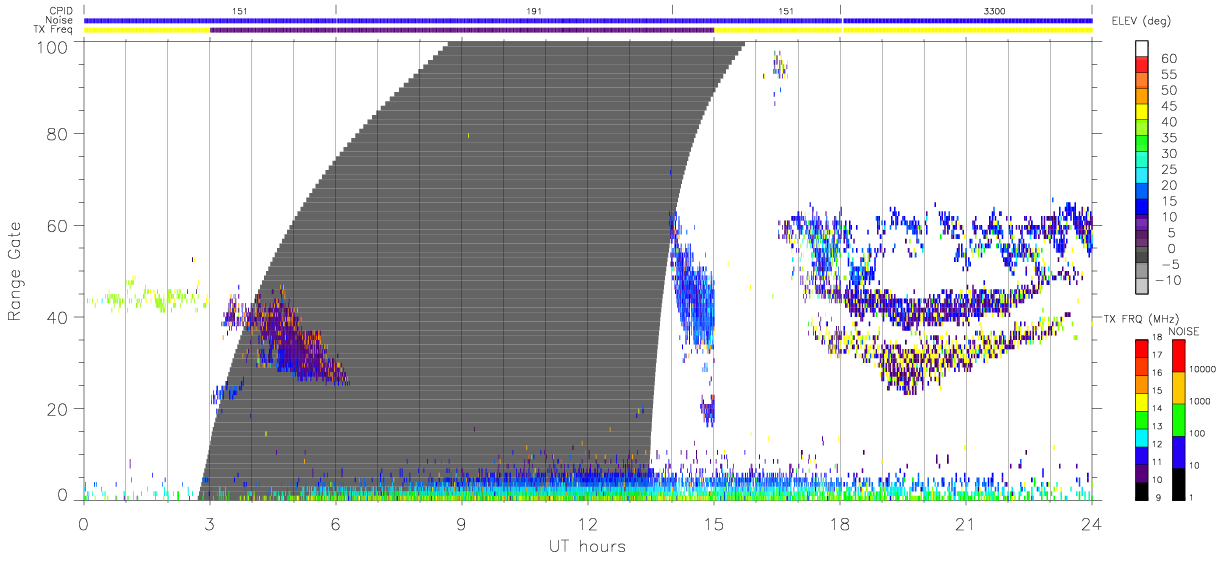This screenshot has height=567, width=1228.
Task: Select the black 9-10 MHz TX FRQ swatch
Action: [1142, 489]
